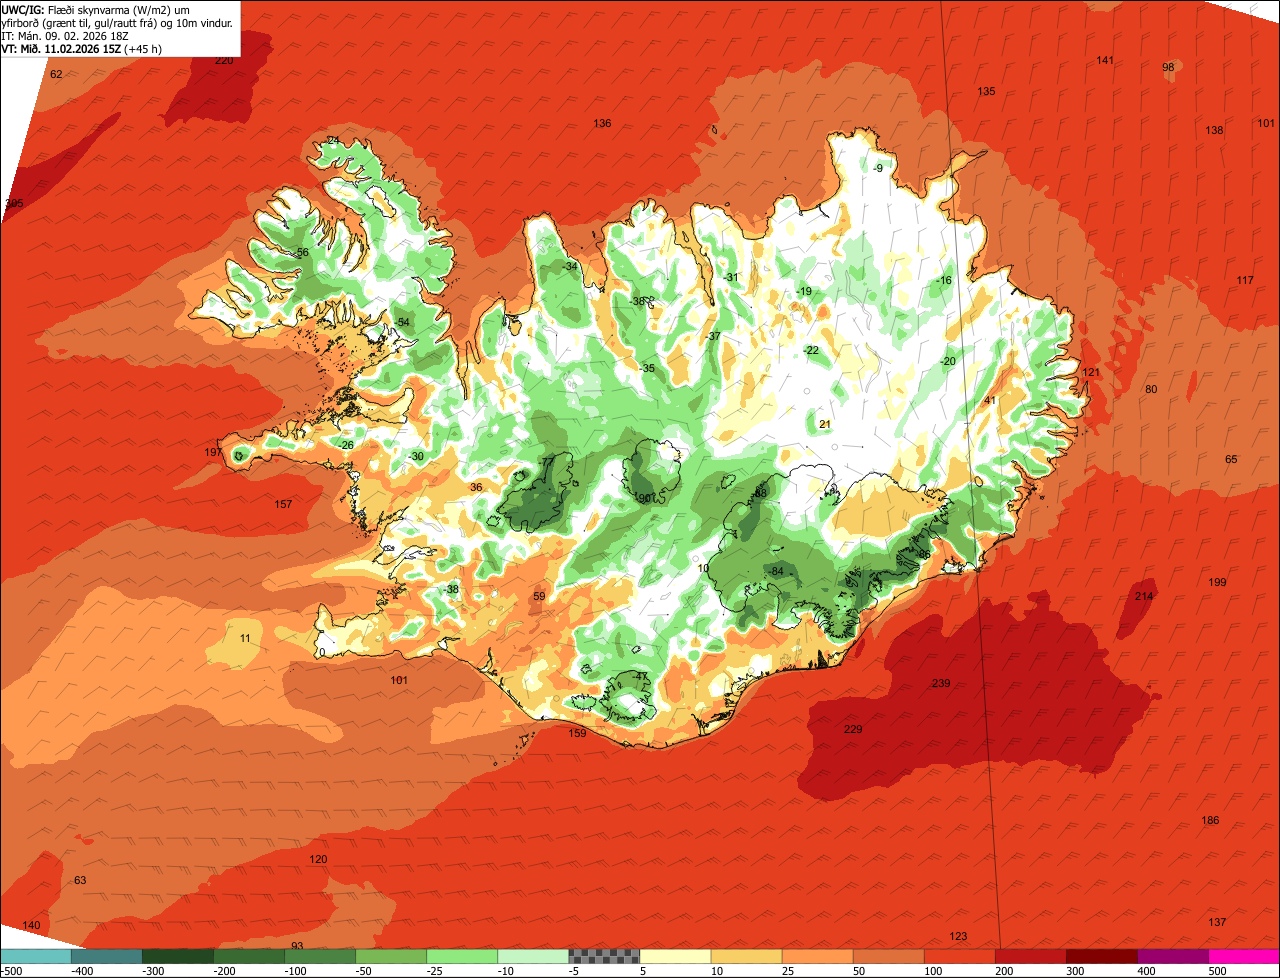Select the checkered -5 to 5 legend swatch
Image resolution: width=1280 pixels, height=978 pixels.
(604, 956)
